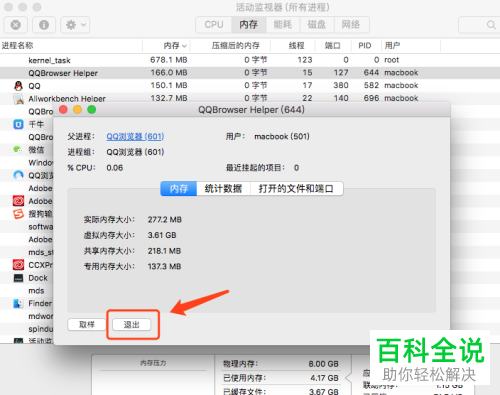Click the 内存压力 graph panel
Viewport: 500px width, 395px height.
click(x=153, y=375)
